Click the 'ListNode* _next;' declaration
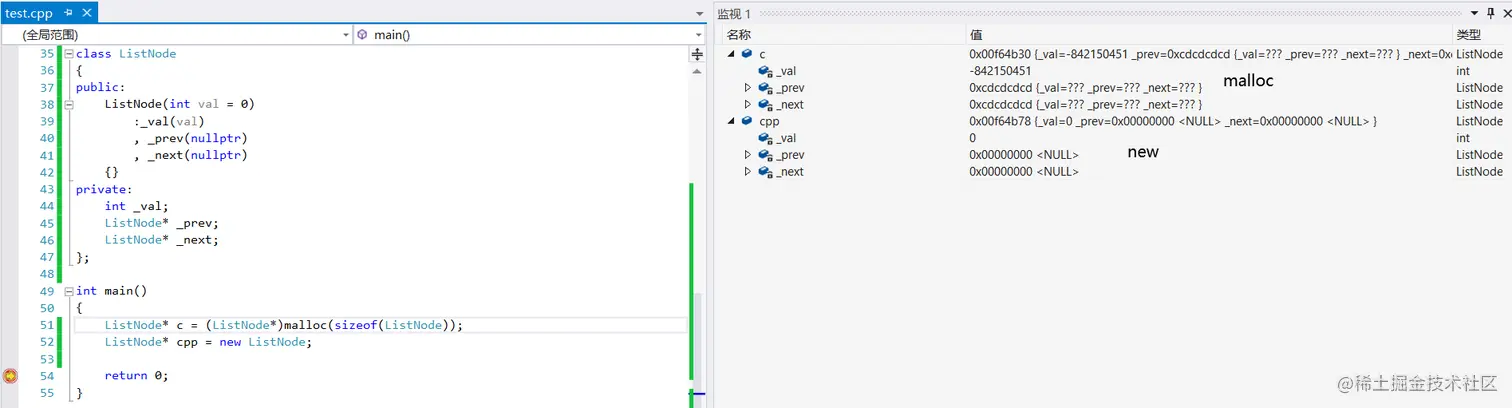1512x408 pixels. 161,240
